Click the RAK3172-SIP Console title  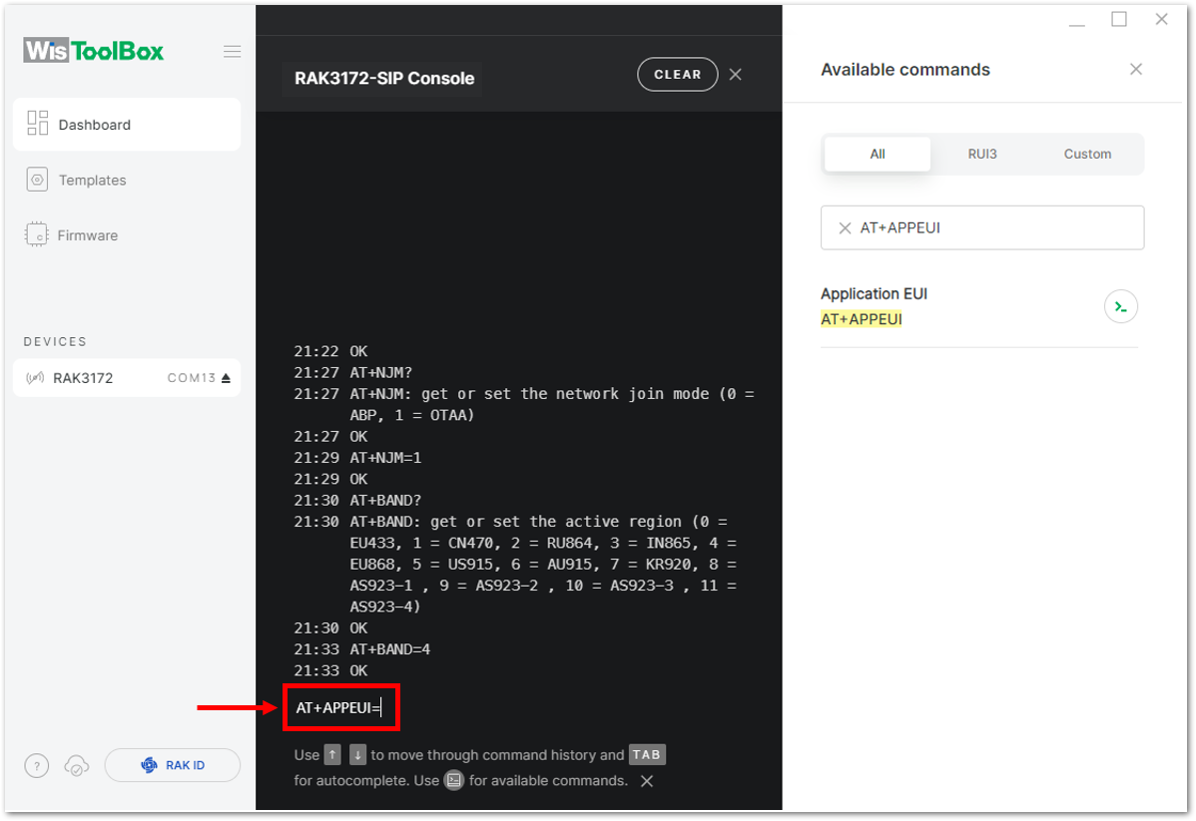pyautogui.click(x=384, y=79)
